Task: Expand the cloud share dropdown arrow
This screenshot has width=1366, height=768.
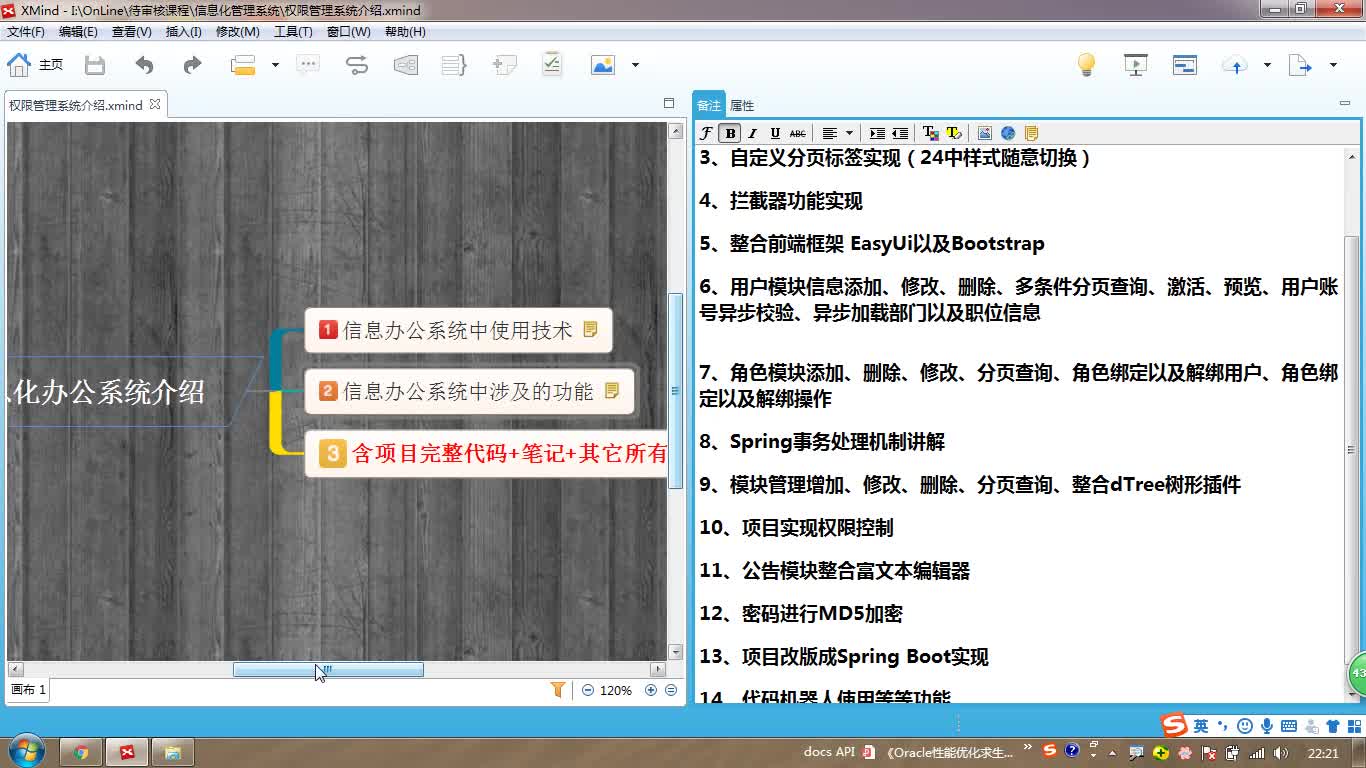Action: 1267,65
